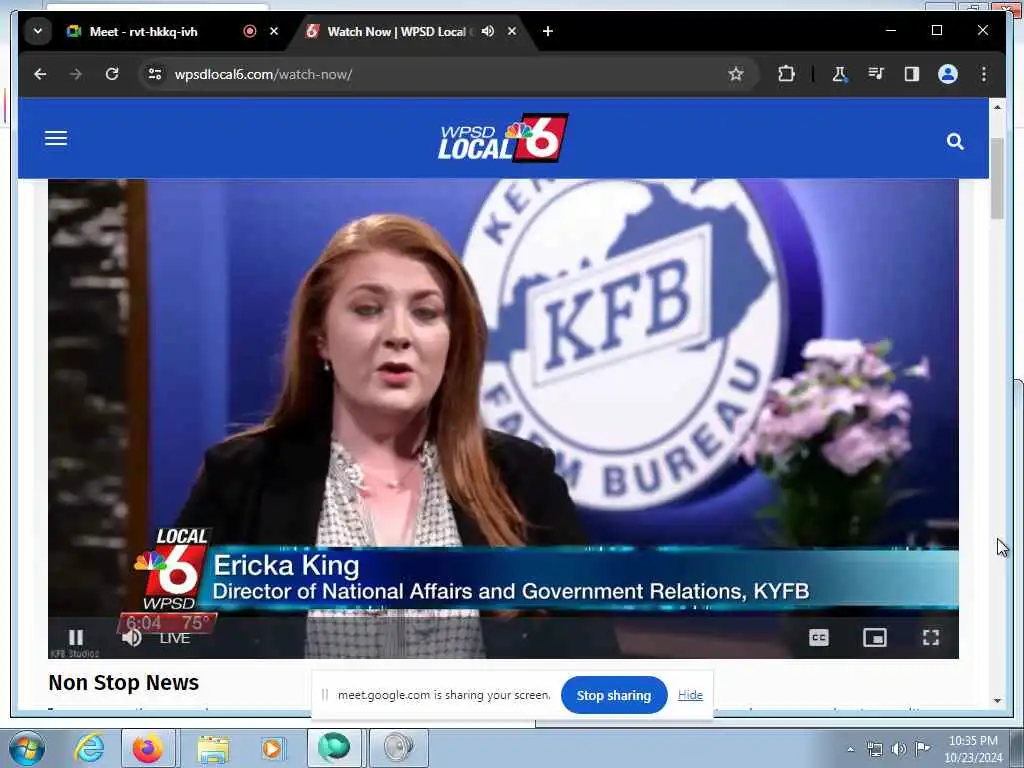Screen dimensions: 1024x768
Task: Mute the video player volume
Action: click(131, 637)
